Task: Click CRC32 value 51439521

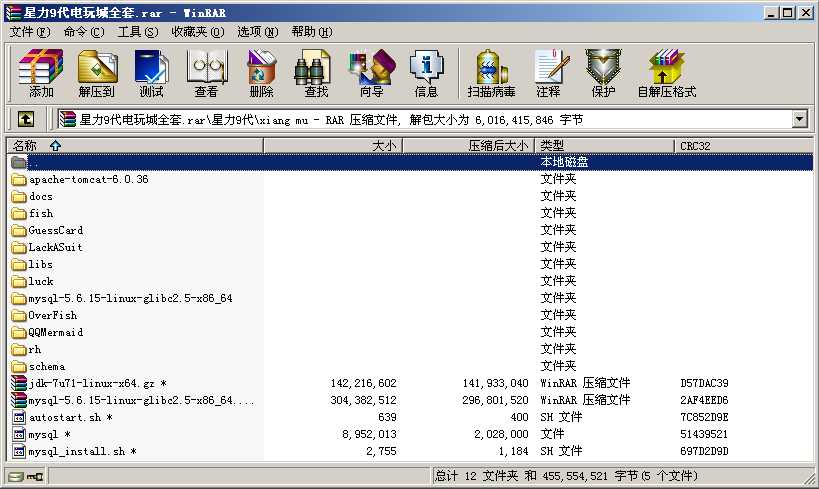Action: (704, 434)
